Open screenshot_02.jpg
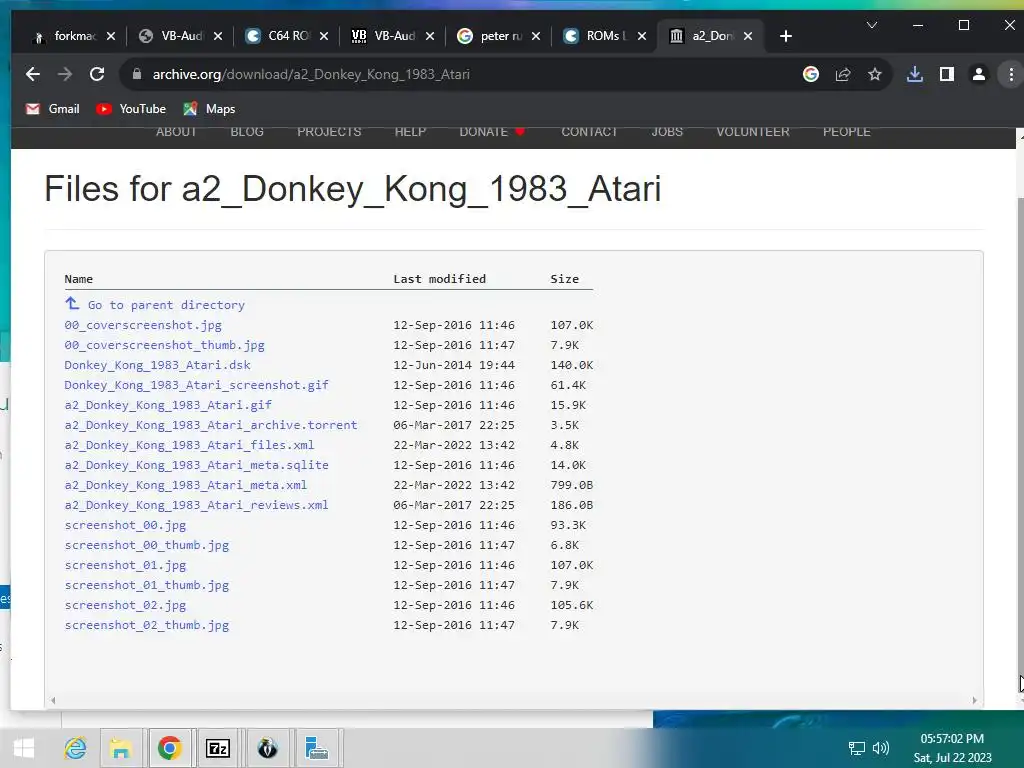1024x768 pixels. [125, 605]
